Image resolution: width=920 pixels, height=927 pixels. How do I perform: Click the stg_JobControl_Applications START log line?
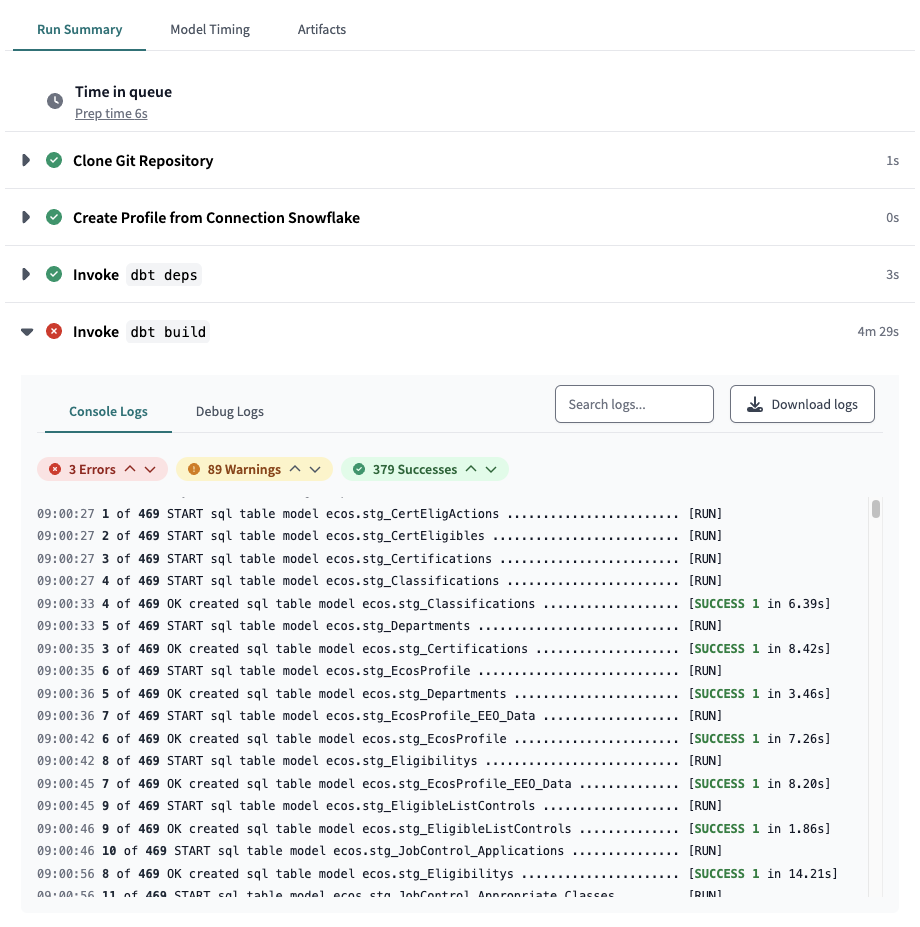[380, 851]
